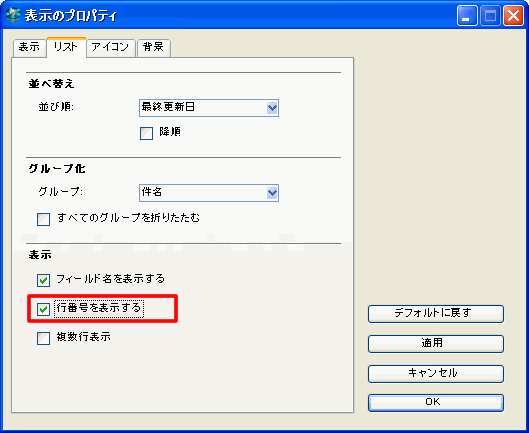Click the デフォルトに戻す button
The height and width of the screenshot is (433, 529).
click(436, 314)
